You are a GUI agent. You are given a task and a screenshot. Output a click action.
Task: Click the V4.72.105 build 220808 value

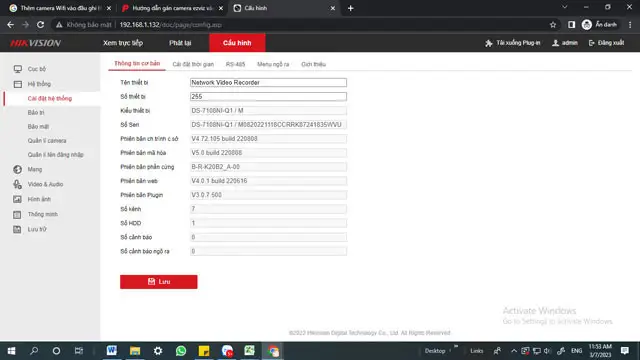268,139
